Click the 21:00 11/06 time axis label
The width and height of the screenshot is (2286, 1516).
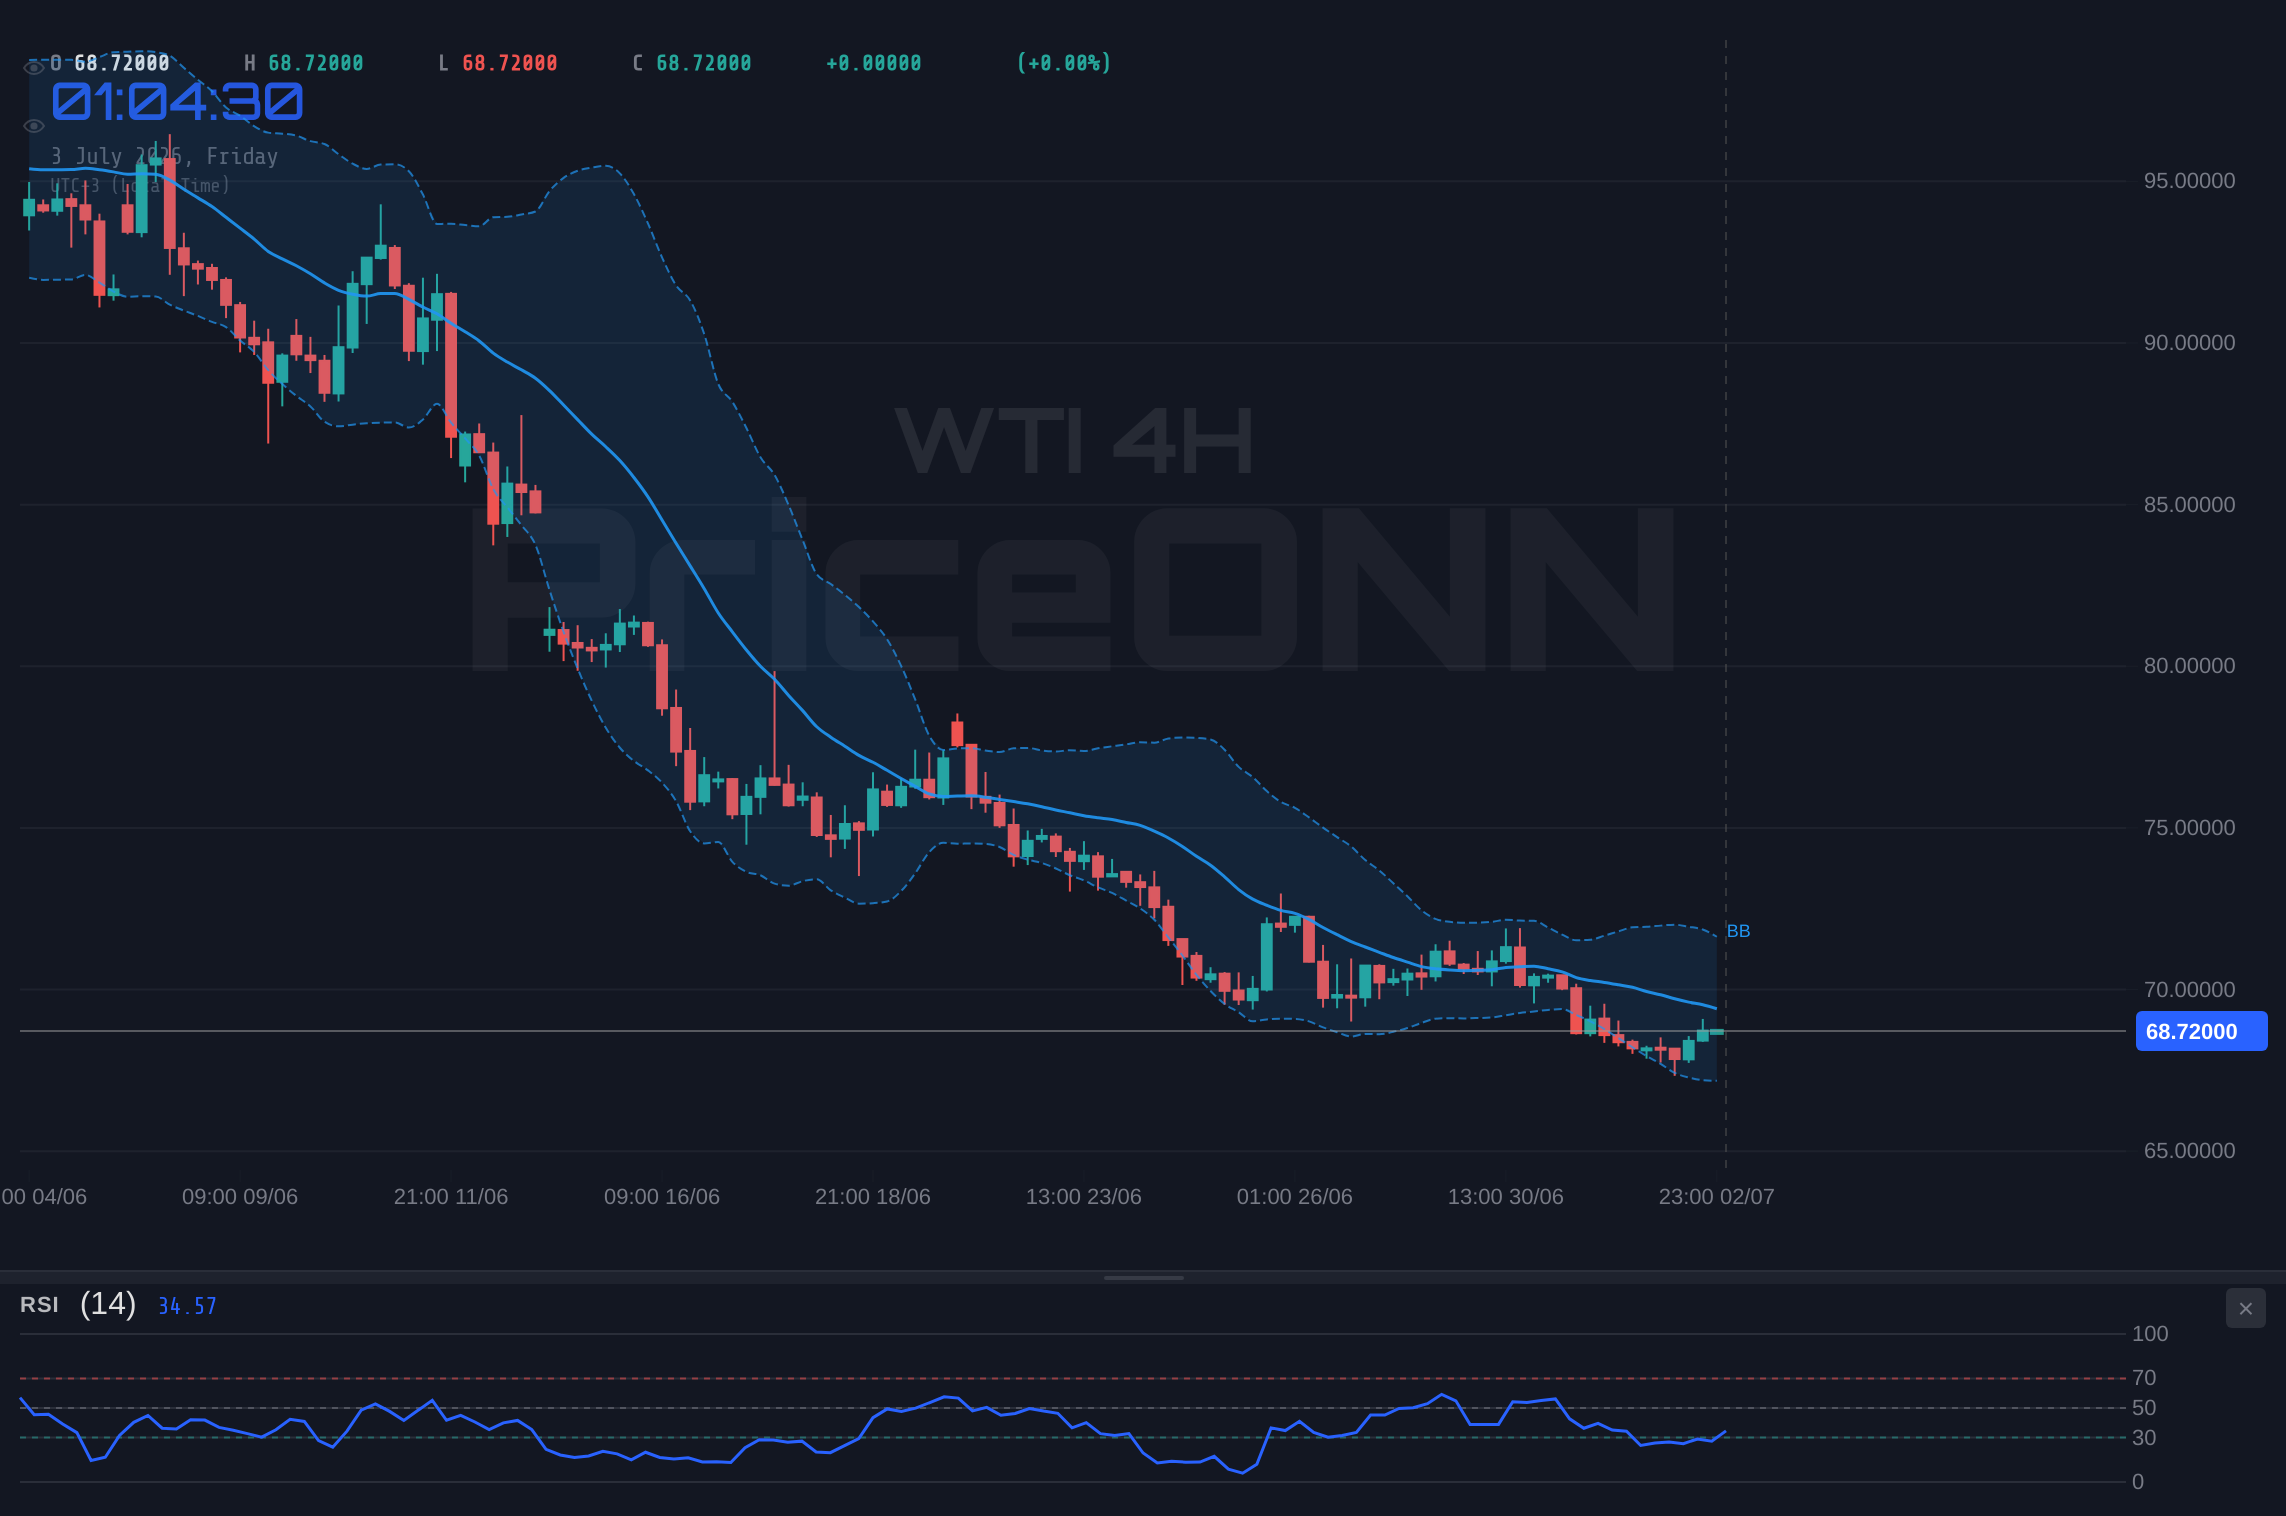[x=451, y=1197]
